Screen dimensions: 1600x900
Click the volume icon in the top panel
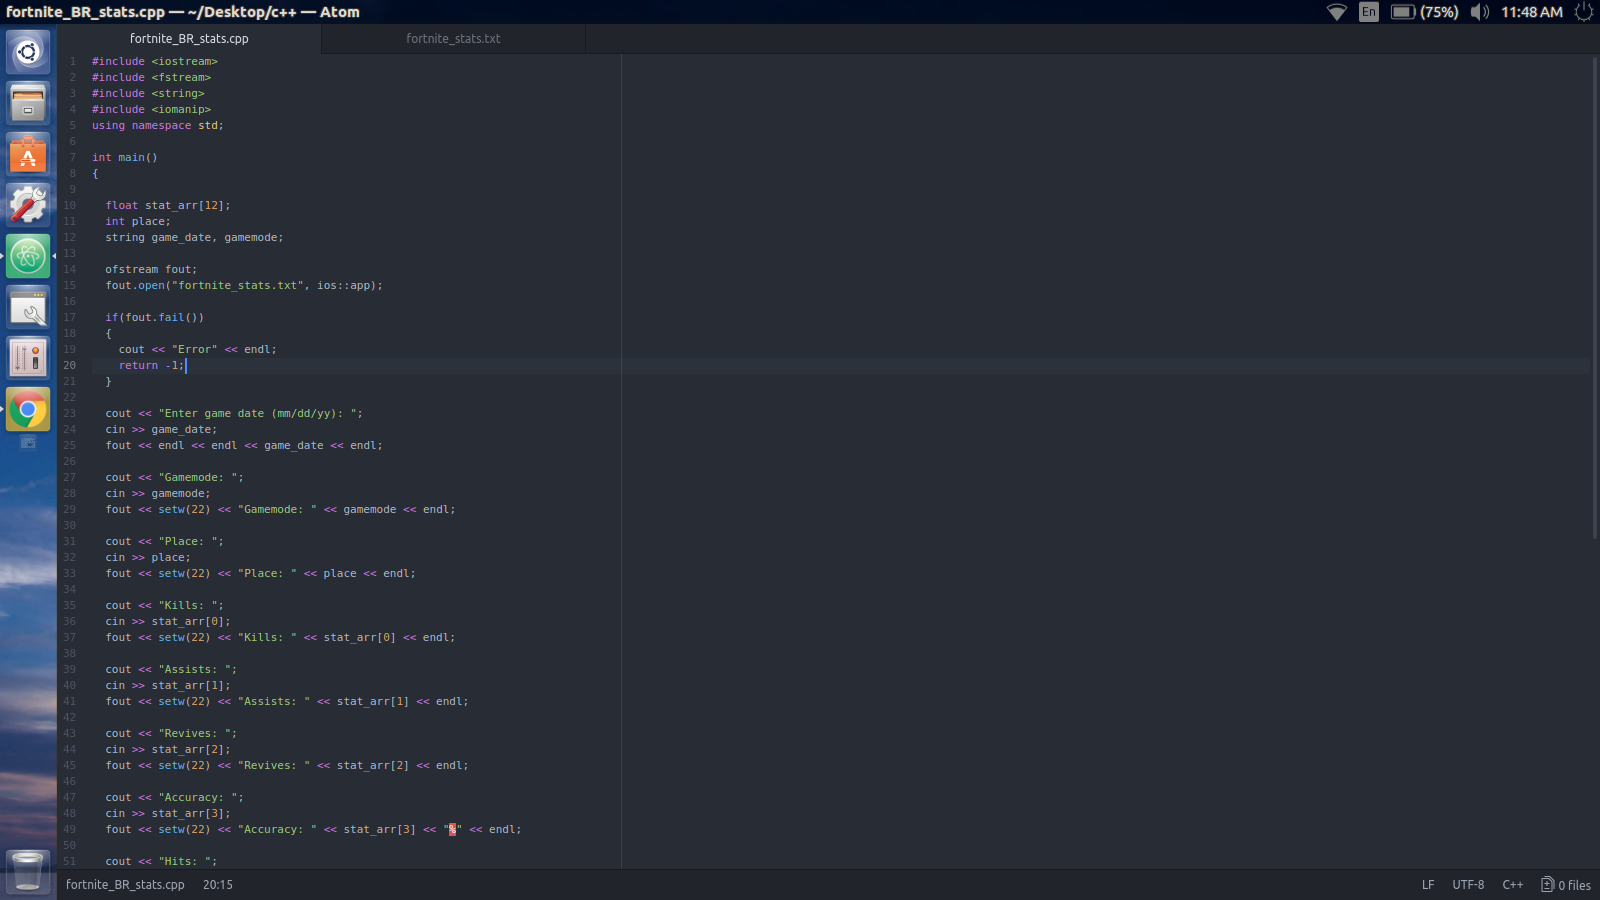[x=1479, y=12]
